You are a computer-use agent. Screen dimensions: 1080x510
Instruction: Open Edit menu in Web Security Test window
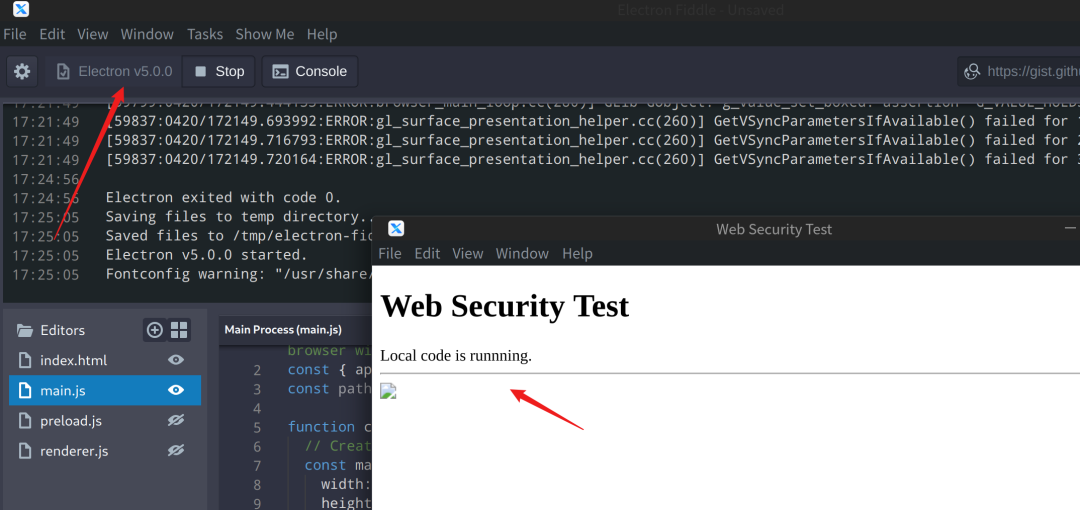coord(427,254)
